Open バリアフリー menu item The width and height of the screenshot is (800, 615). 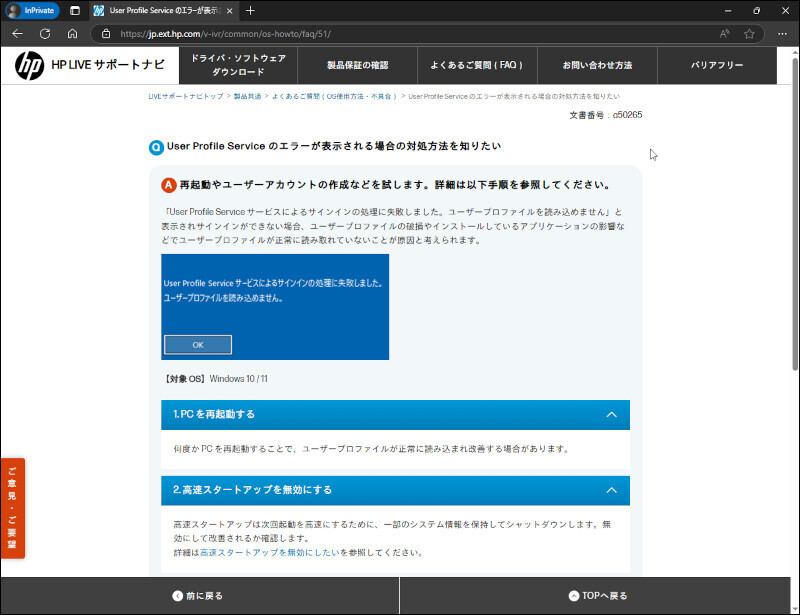(717, 65)
